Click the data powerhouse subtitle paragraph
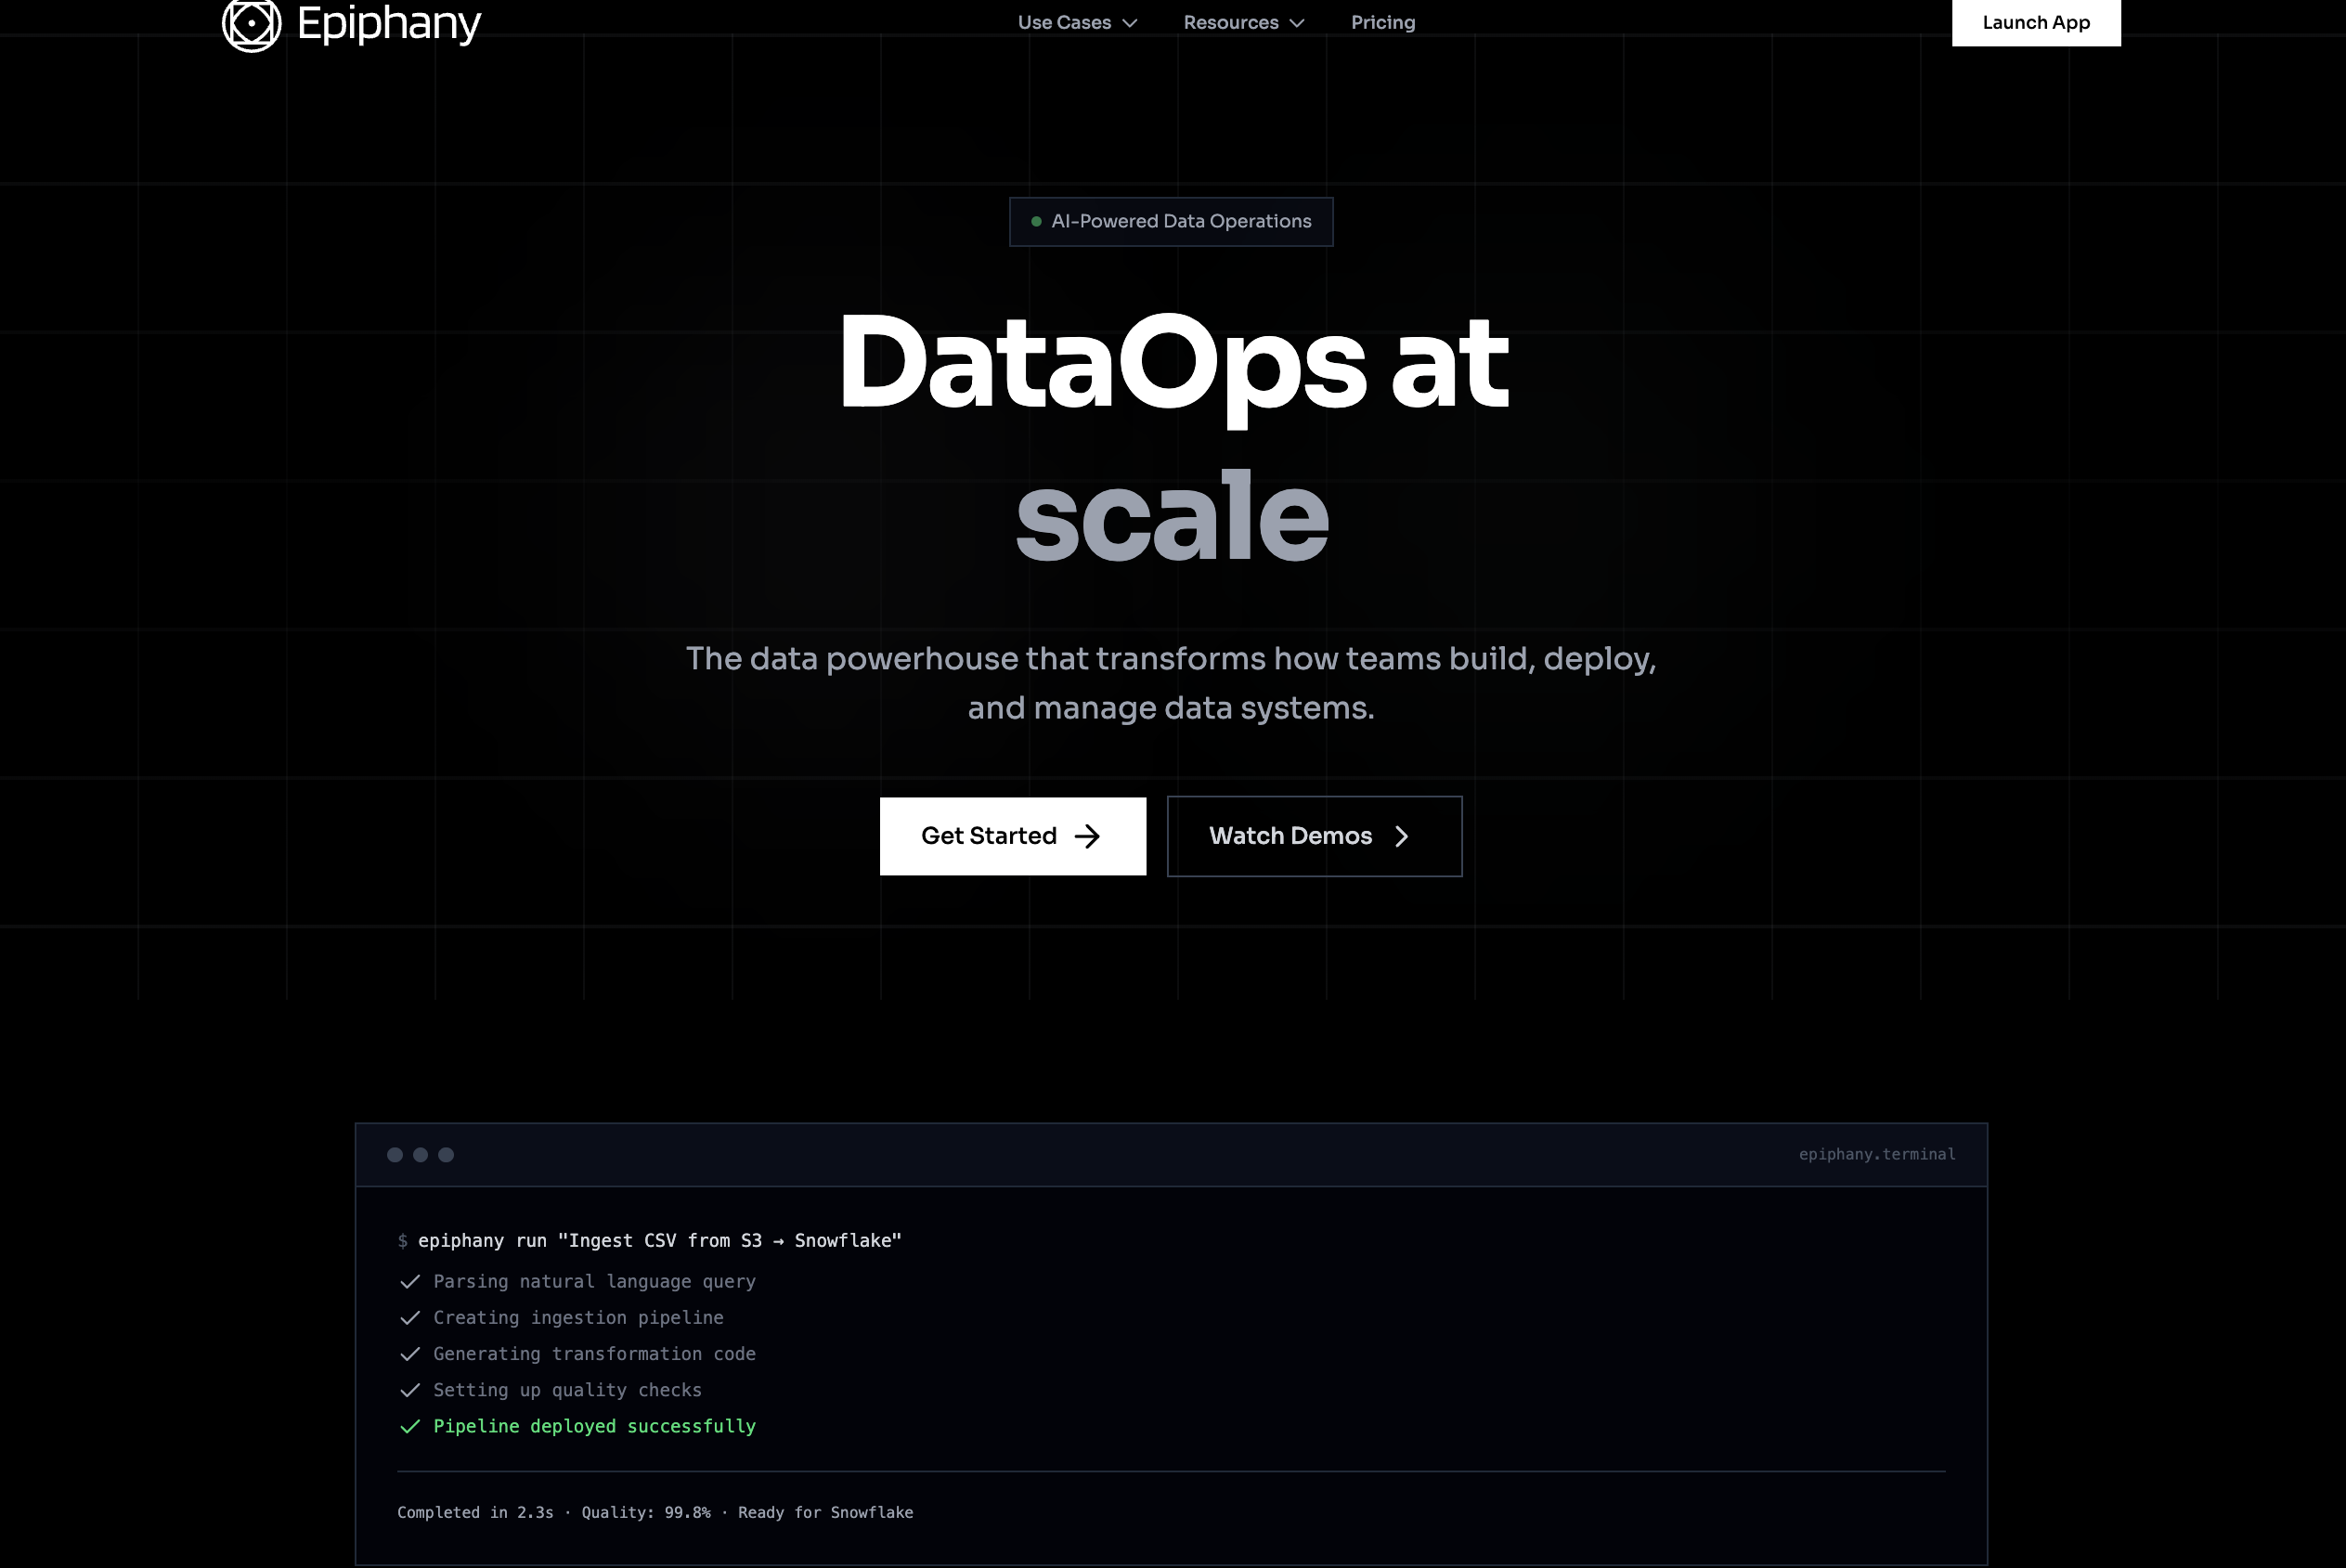This screenshot has height=1568, width=2346. (1171, 683)
